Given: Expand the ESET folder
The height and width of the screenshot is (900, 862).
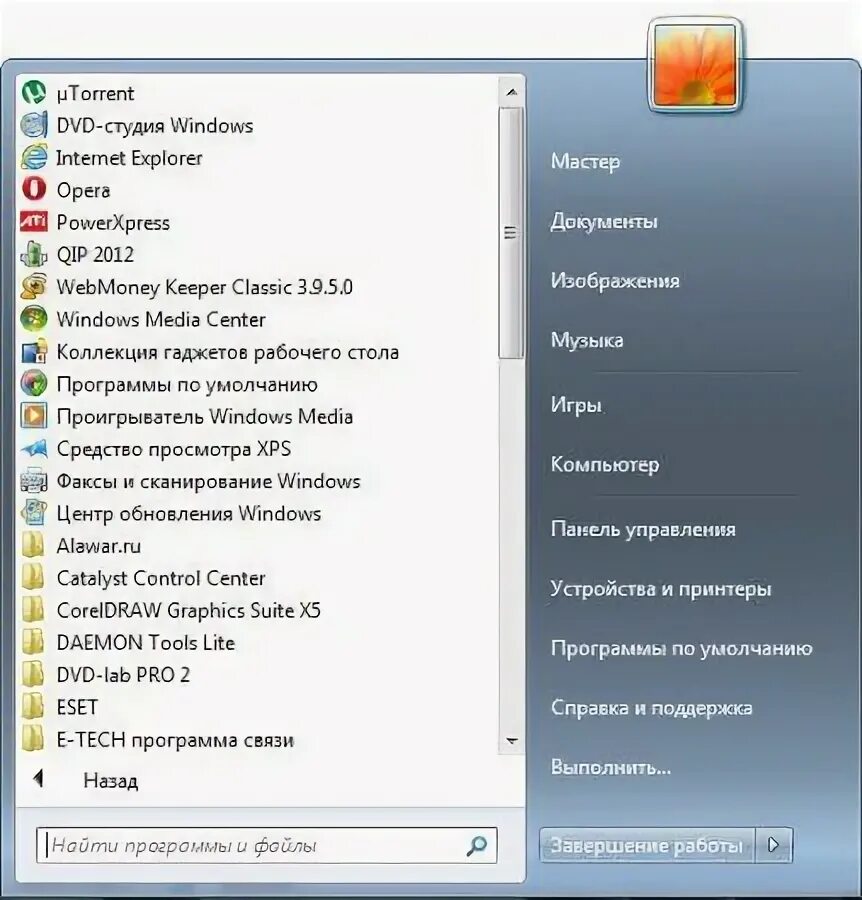Looking at the screenshot, I should point(33,707).
